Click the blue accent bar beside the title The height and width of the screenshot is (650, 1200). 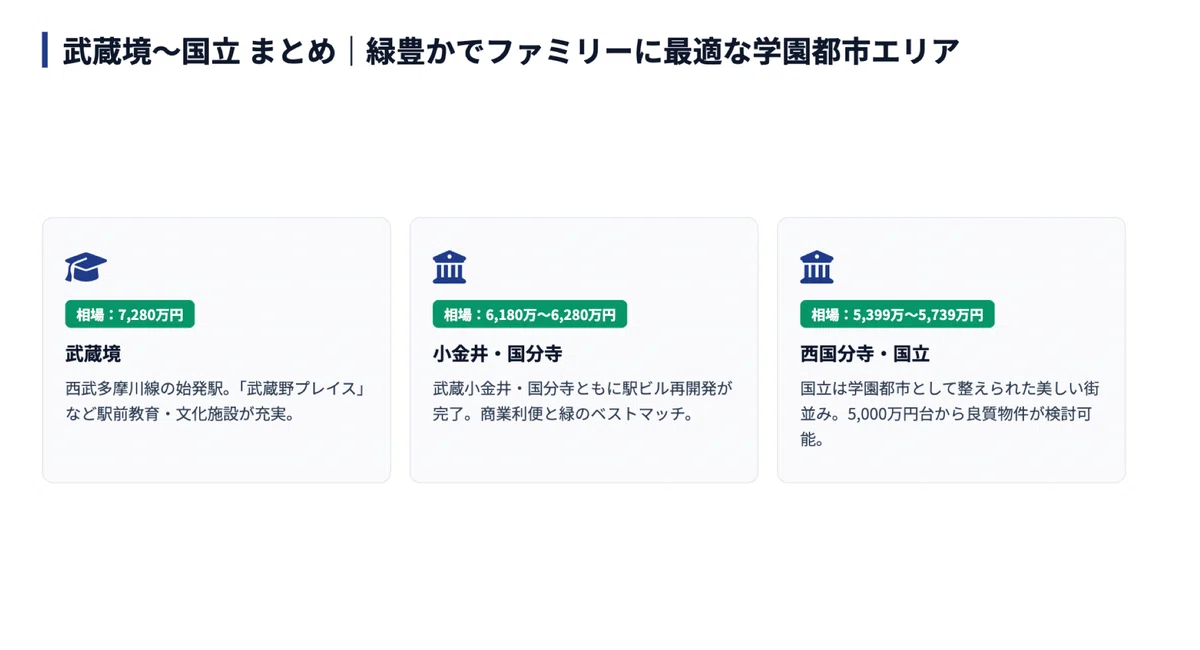pyautogui.click(x=45, y=50)
